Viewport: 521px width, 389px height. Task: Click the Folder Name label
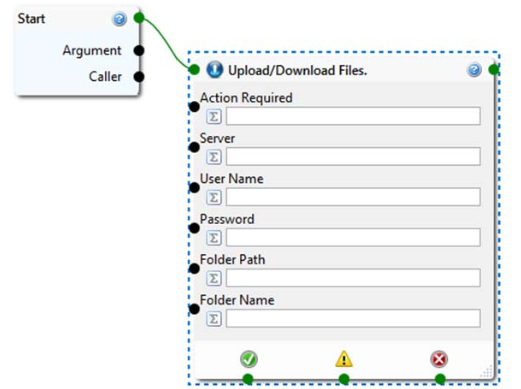coord(237,300)
